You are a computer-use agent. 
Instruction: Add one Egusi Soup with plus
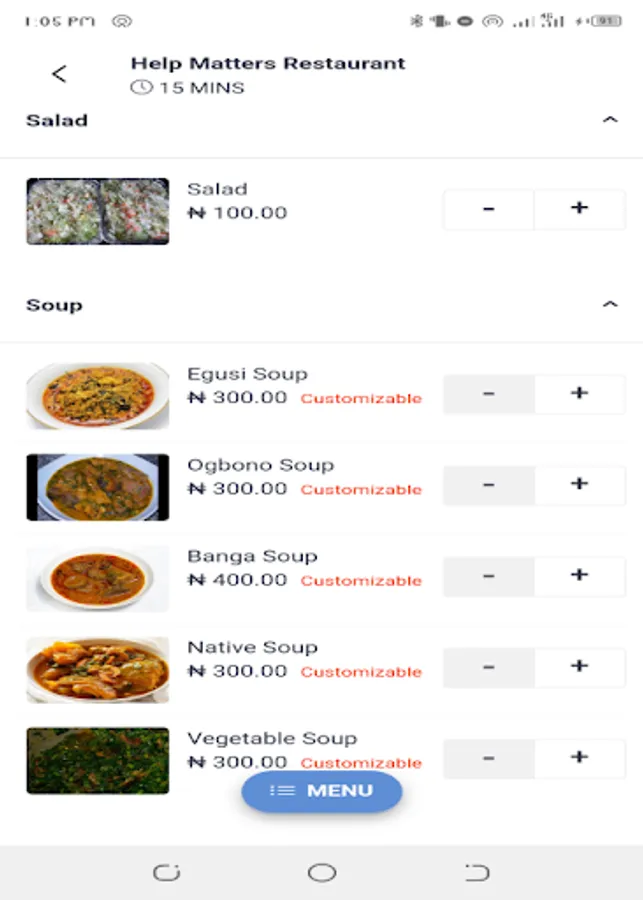[579, 394]
